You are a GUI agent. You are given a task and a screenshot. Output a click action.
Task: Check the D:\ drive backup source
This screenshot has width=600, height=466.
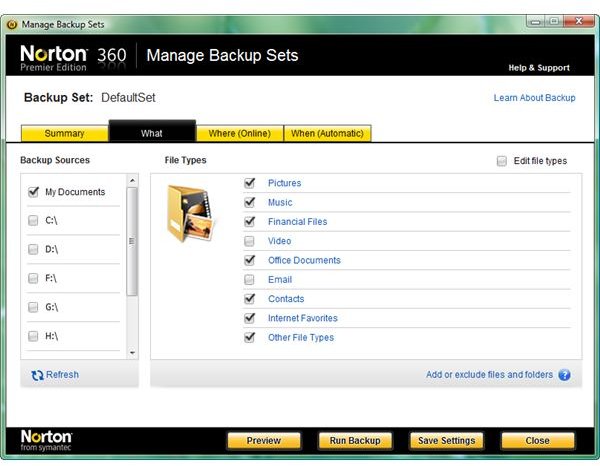pyautogui.click(x=33, y=249)
